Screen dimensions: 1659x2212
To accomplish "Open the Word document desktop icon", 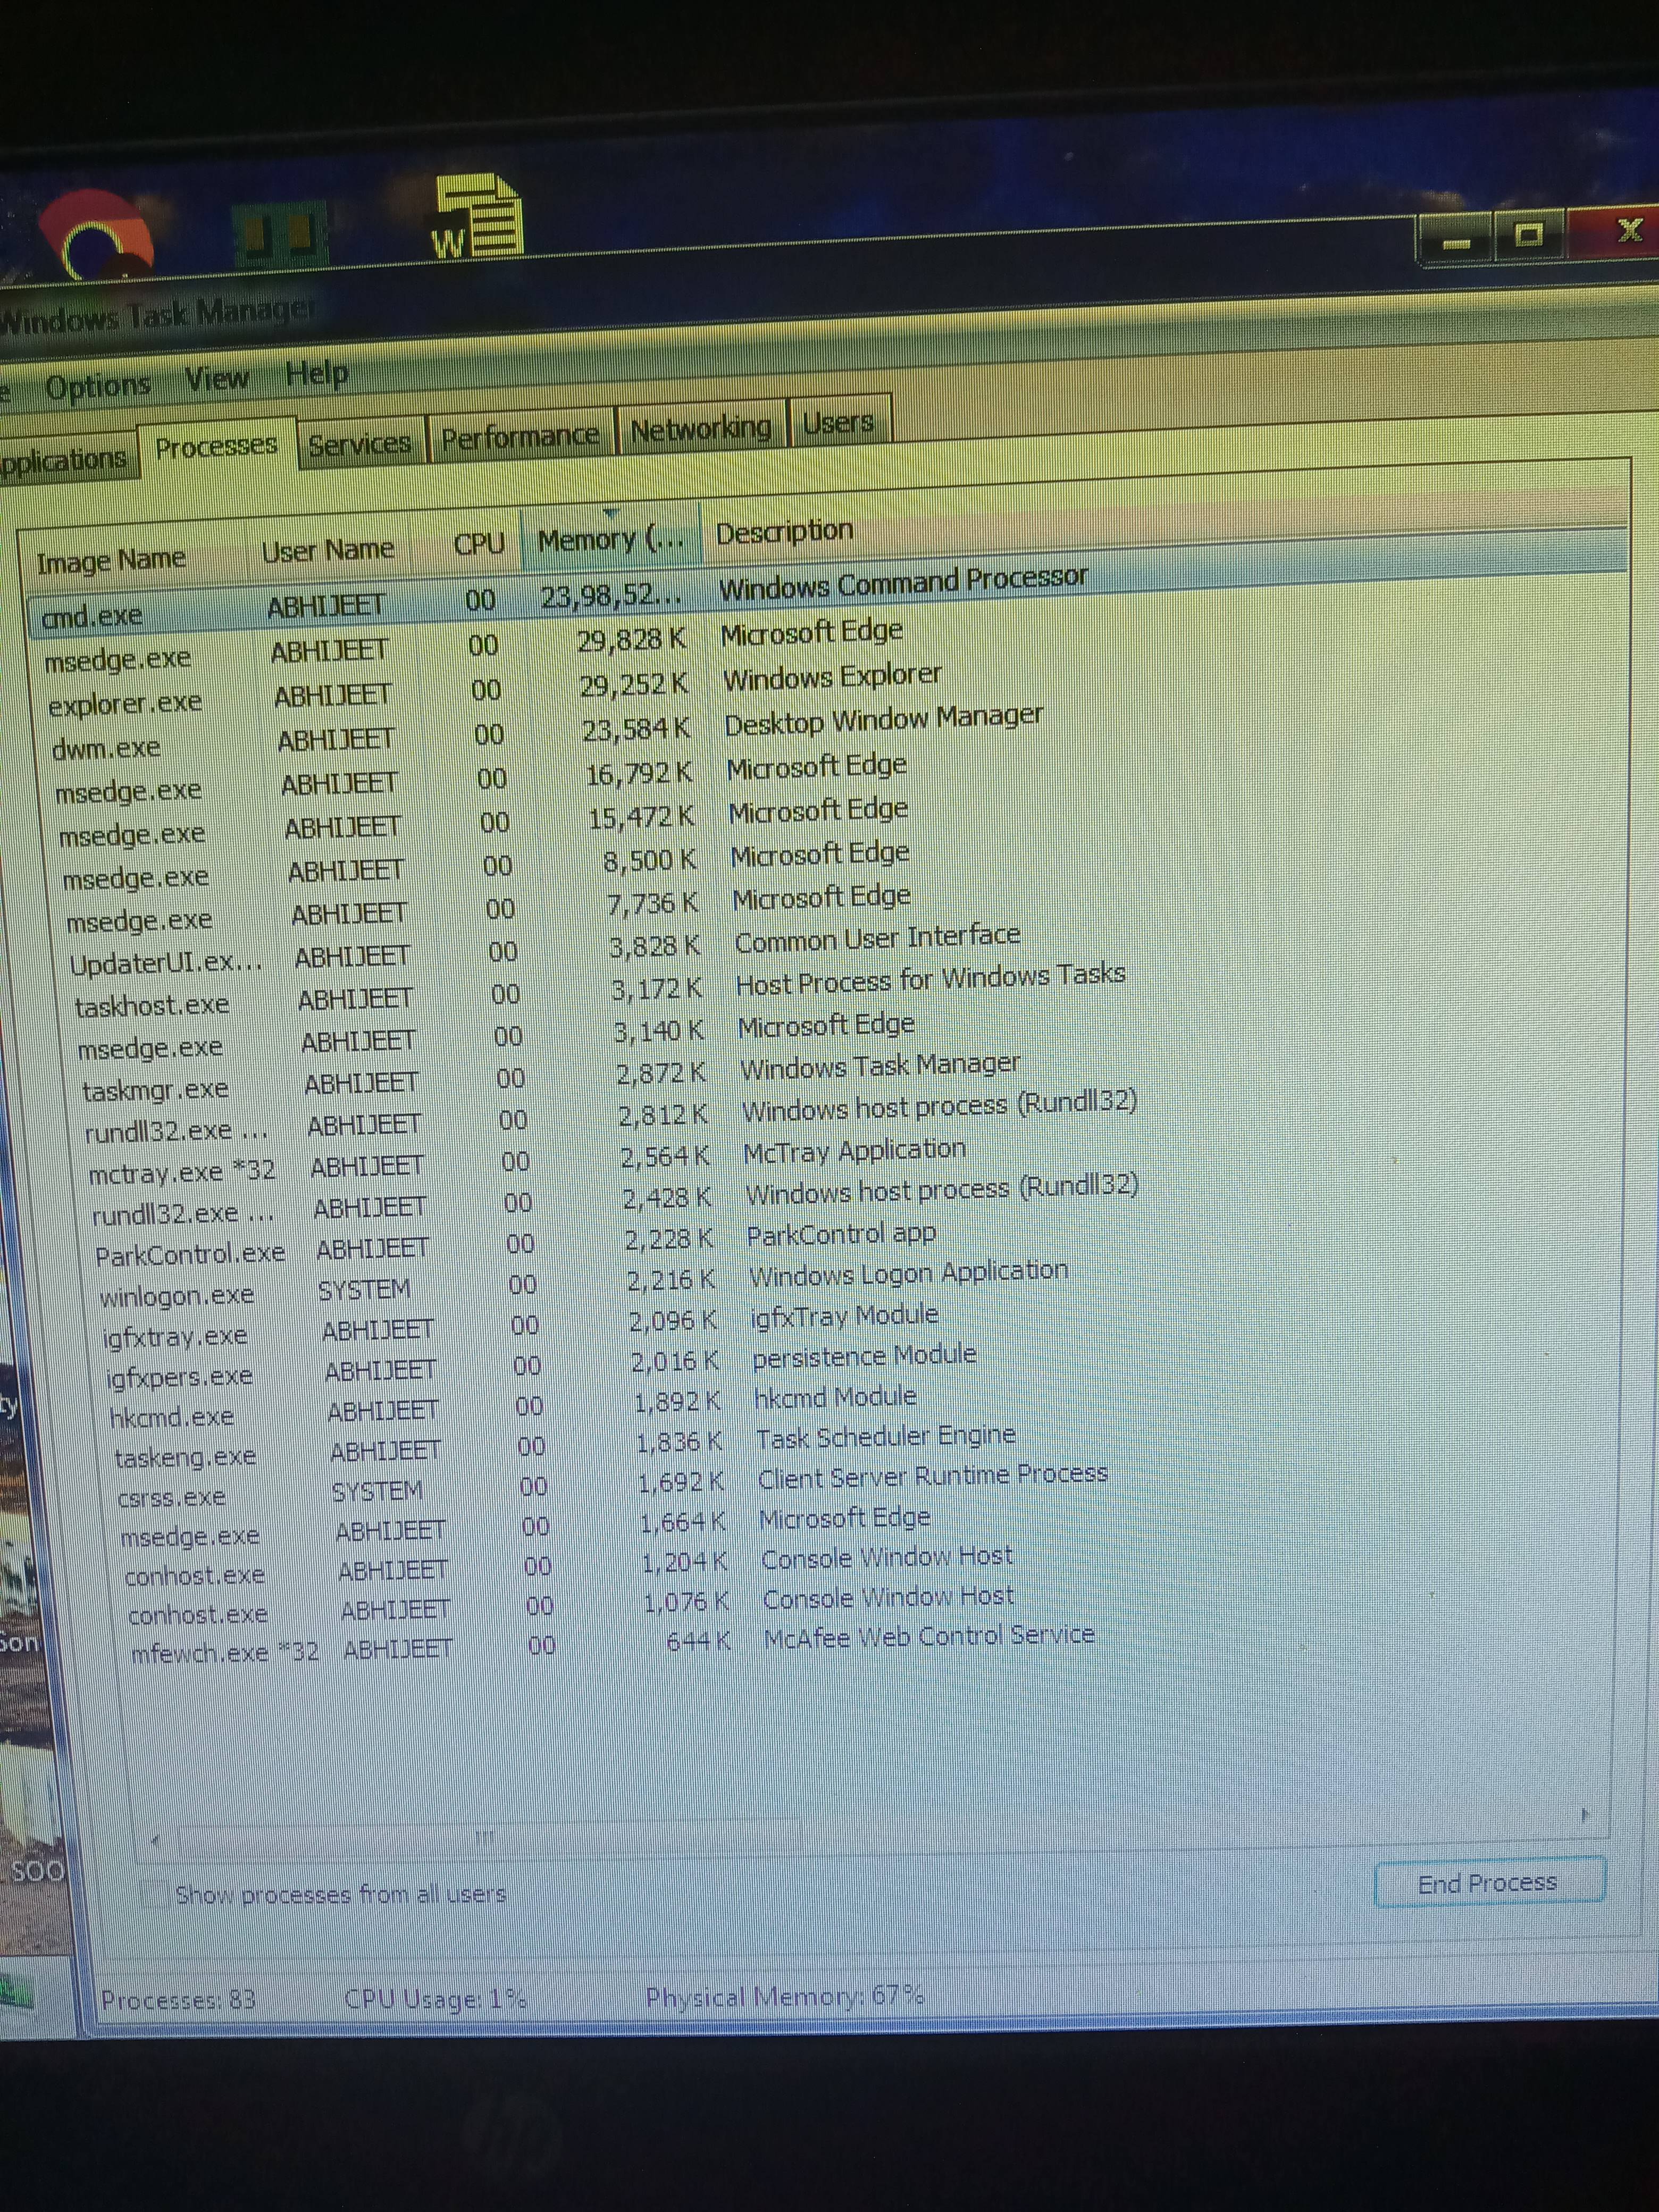I will click(477, 217).
